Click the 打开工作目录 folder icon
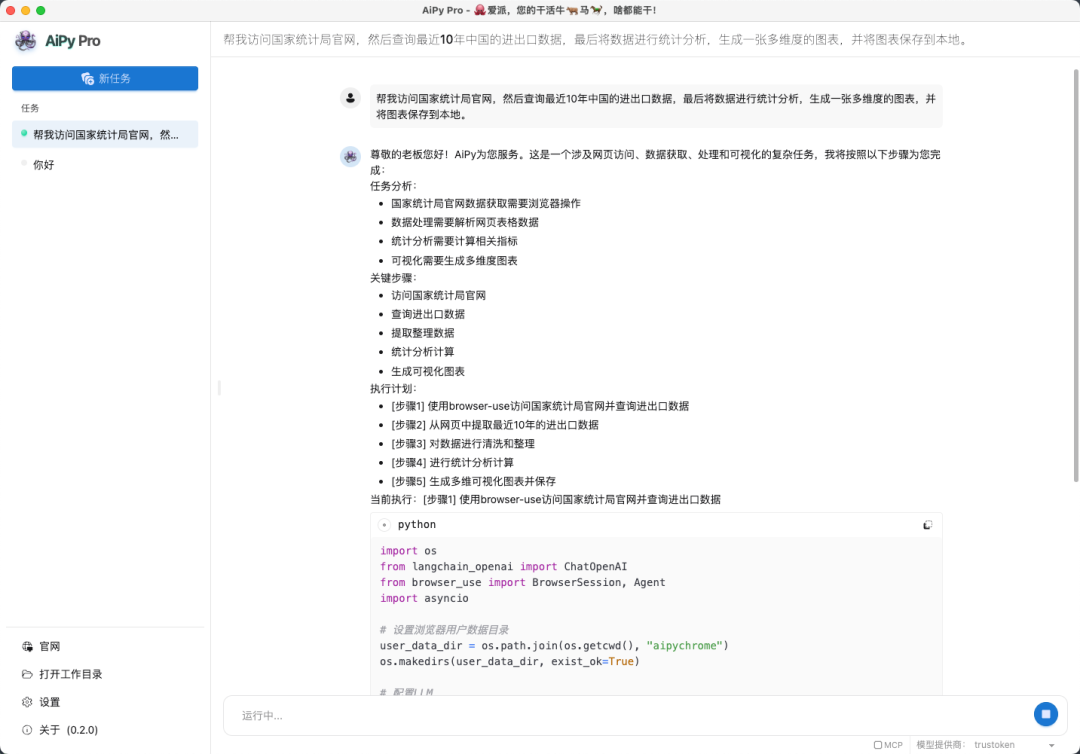Image resolution: width=1080 pixels, height=754 pixels. pyautogui.click(x=27, y=674)
